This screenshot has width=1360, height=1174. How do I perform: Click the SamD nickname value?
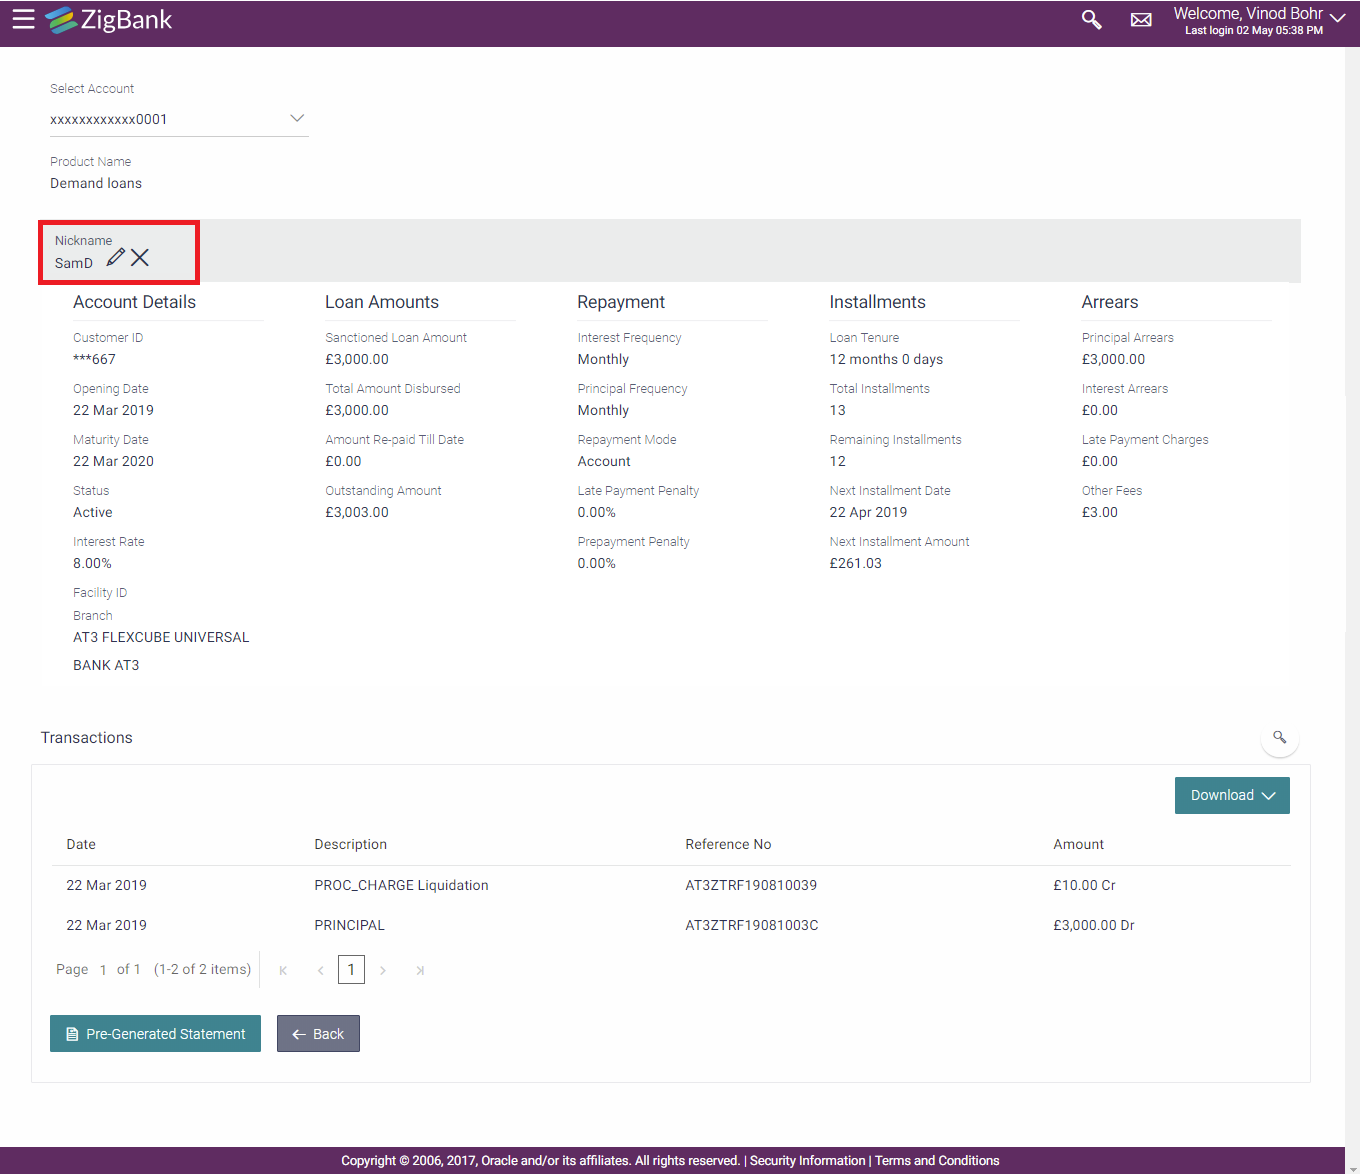coord(73,263)
